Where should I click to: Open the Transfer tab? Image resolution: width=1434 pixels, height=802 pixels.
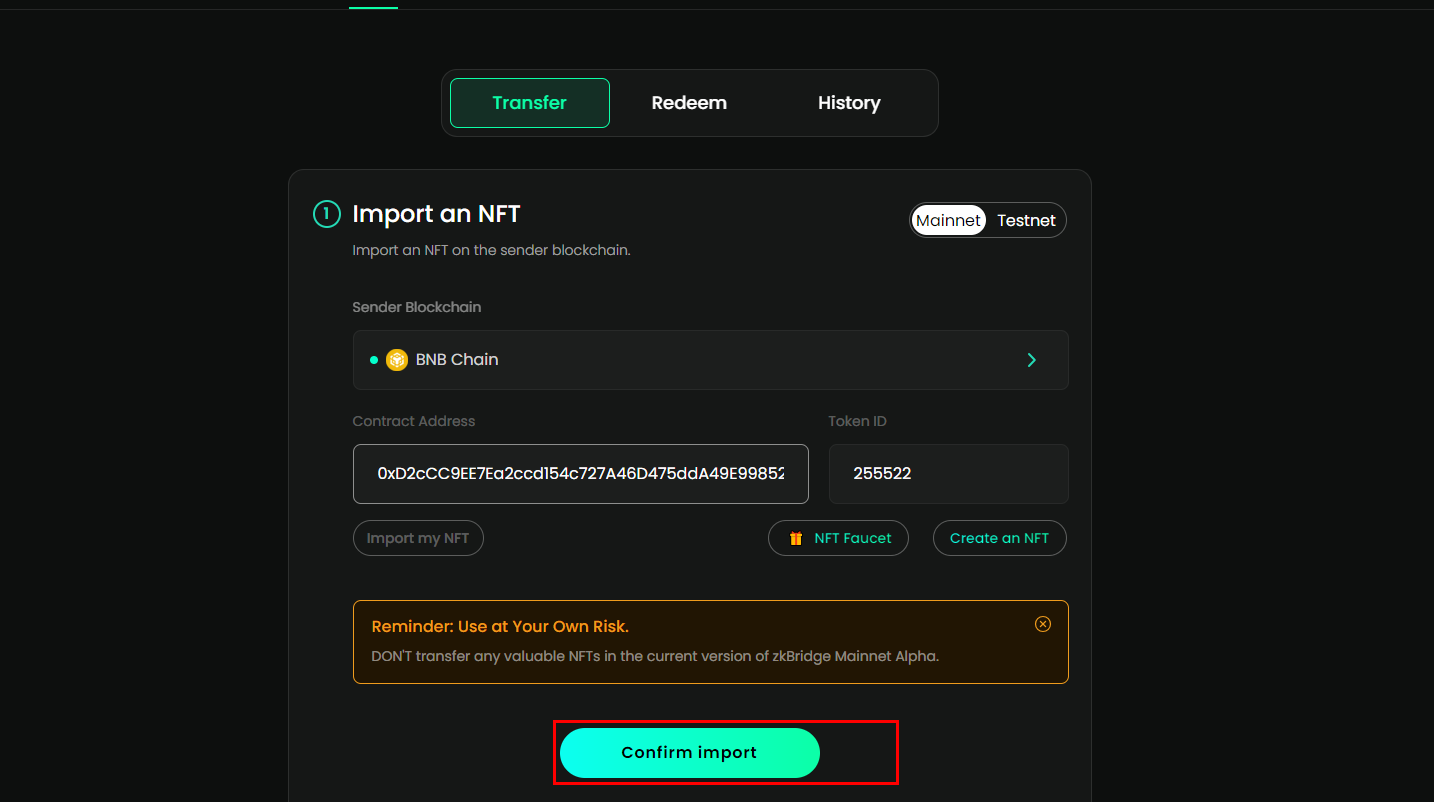tap(529, 103)
